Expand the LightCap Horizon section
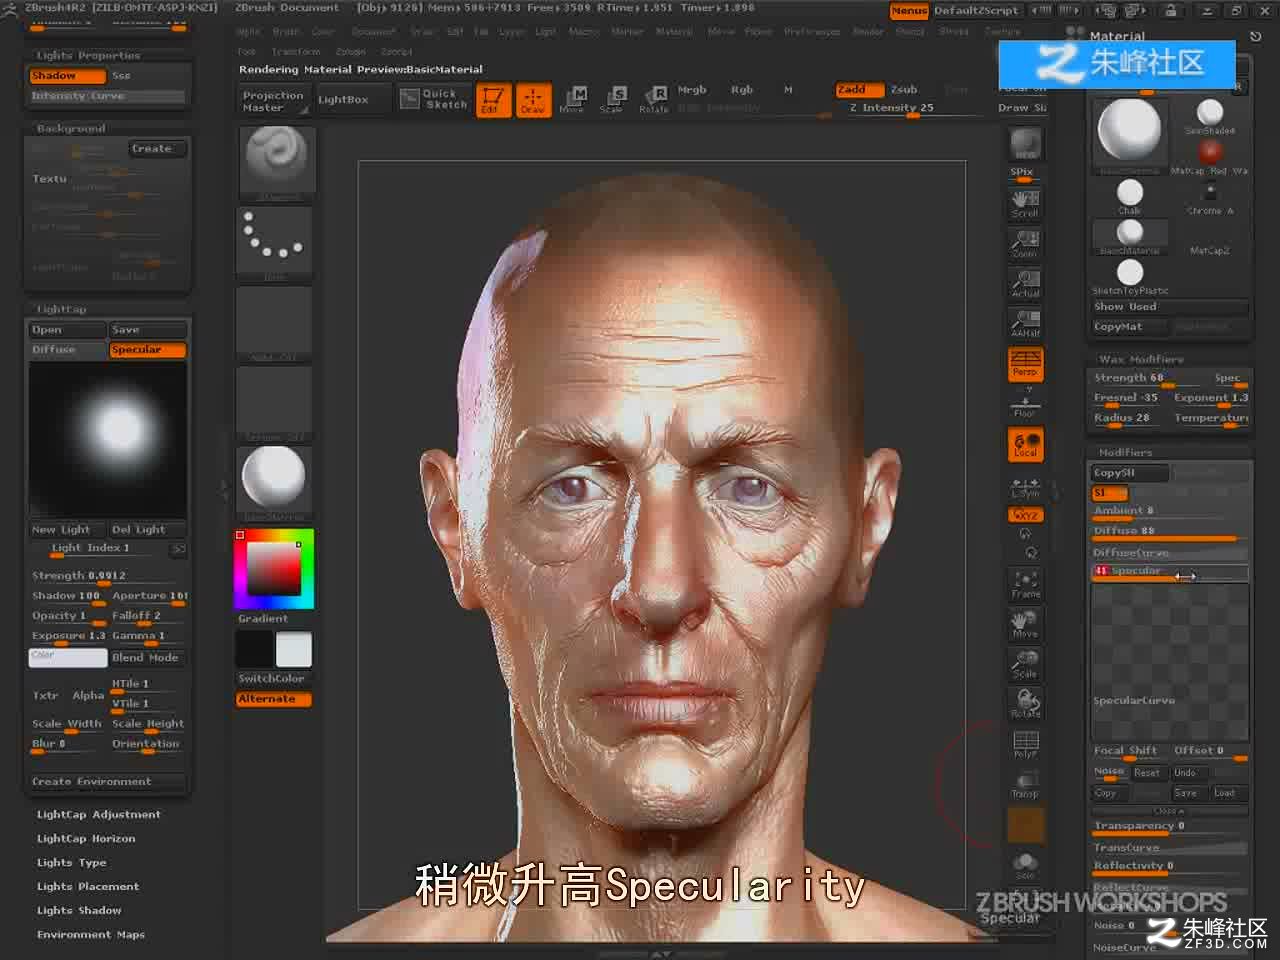The width and height of the screenshot is (1280, 960). [85, 839]
